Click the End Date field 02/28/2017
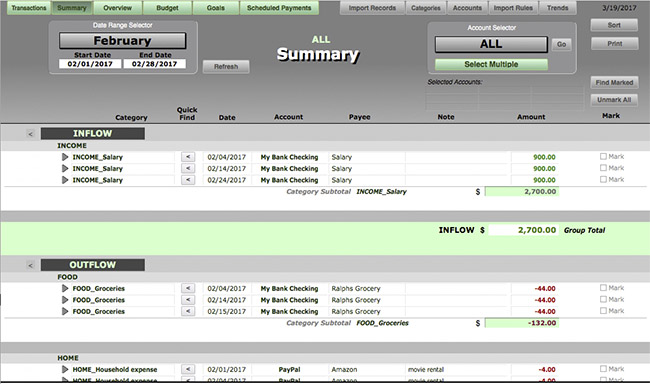 [154, 64]
